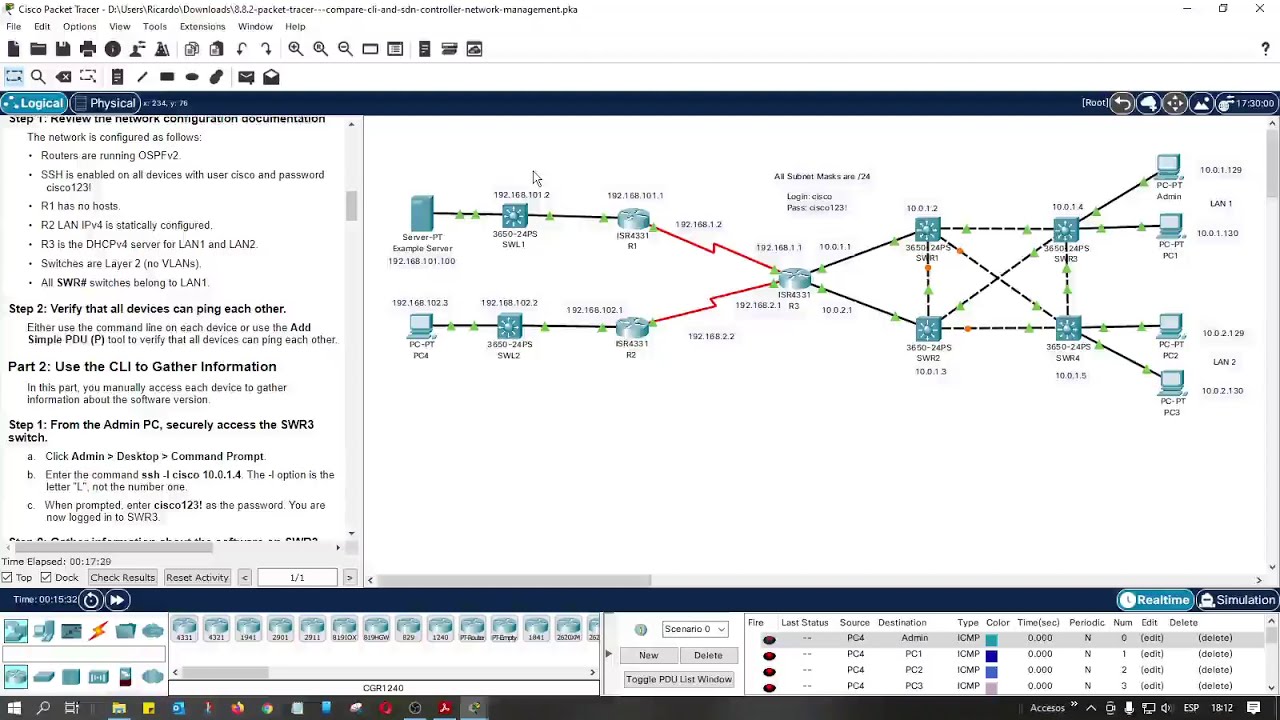Select the Connections lightning bolt category
Image resolution: width=1280 pixels, height=720 pixels.
click(x=98, y=631)
